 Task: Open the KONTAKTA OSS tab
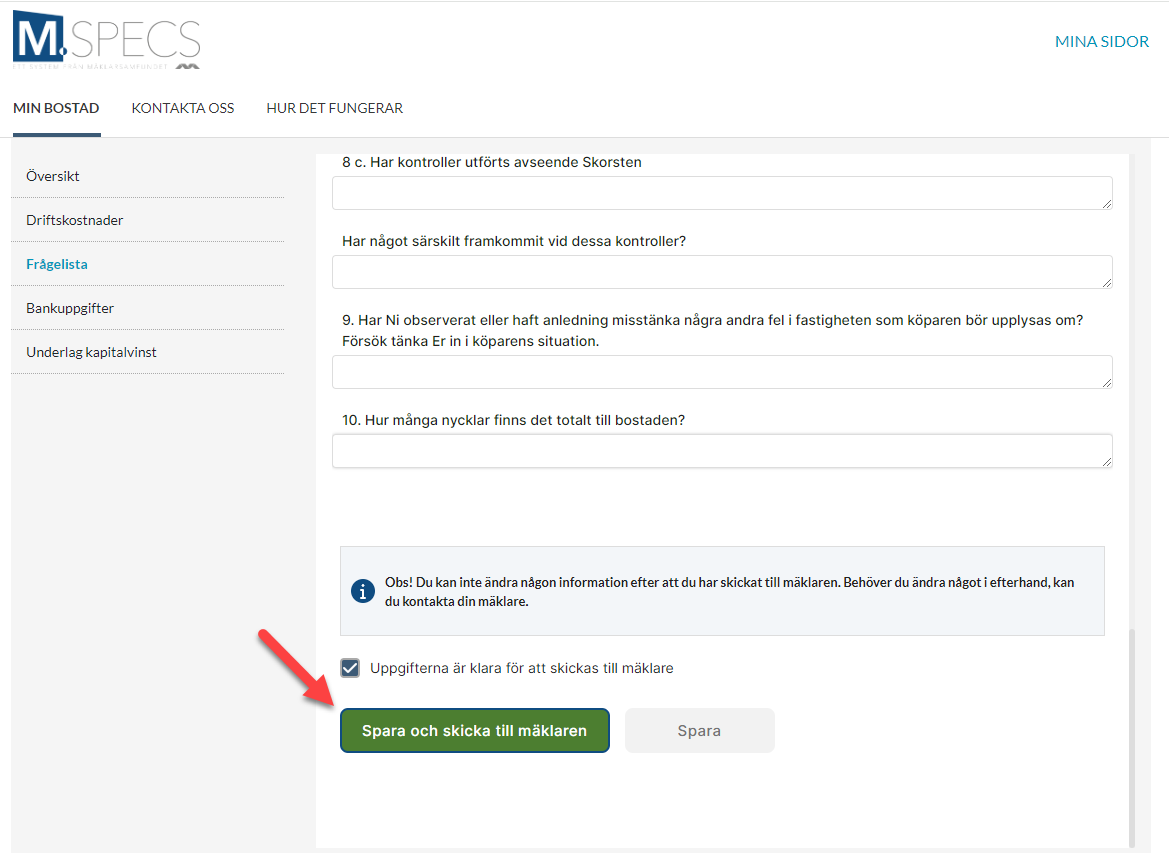(x=183, y=108)
